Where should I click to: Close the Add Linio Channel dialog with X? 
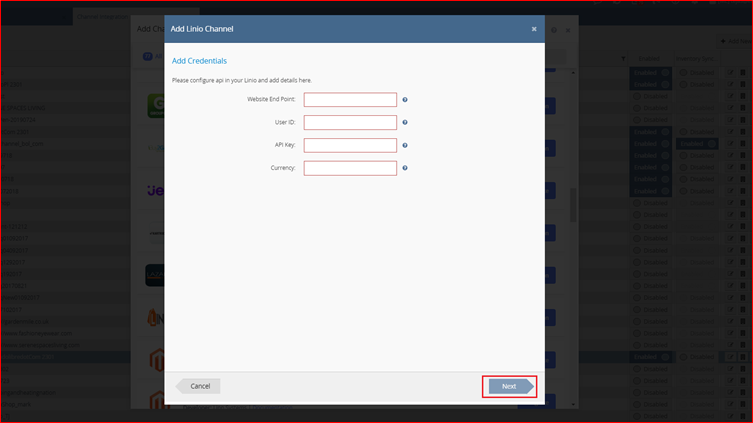coord(534,29)
